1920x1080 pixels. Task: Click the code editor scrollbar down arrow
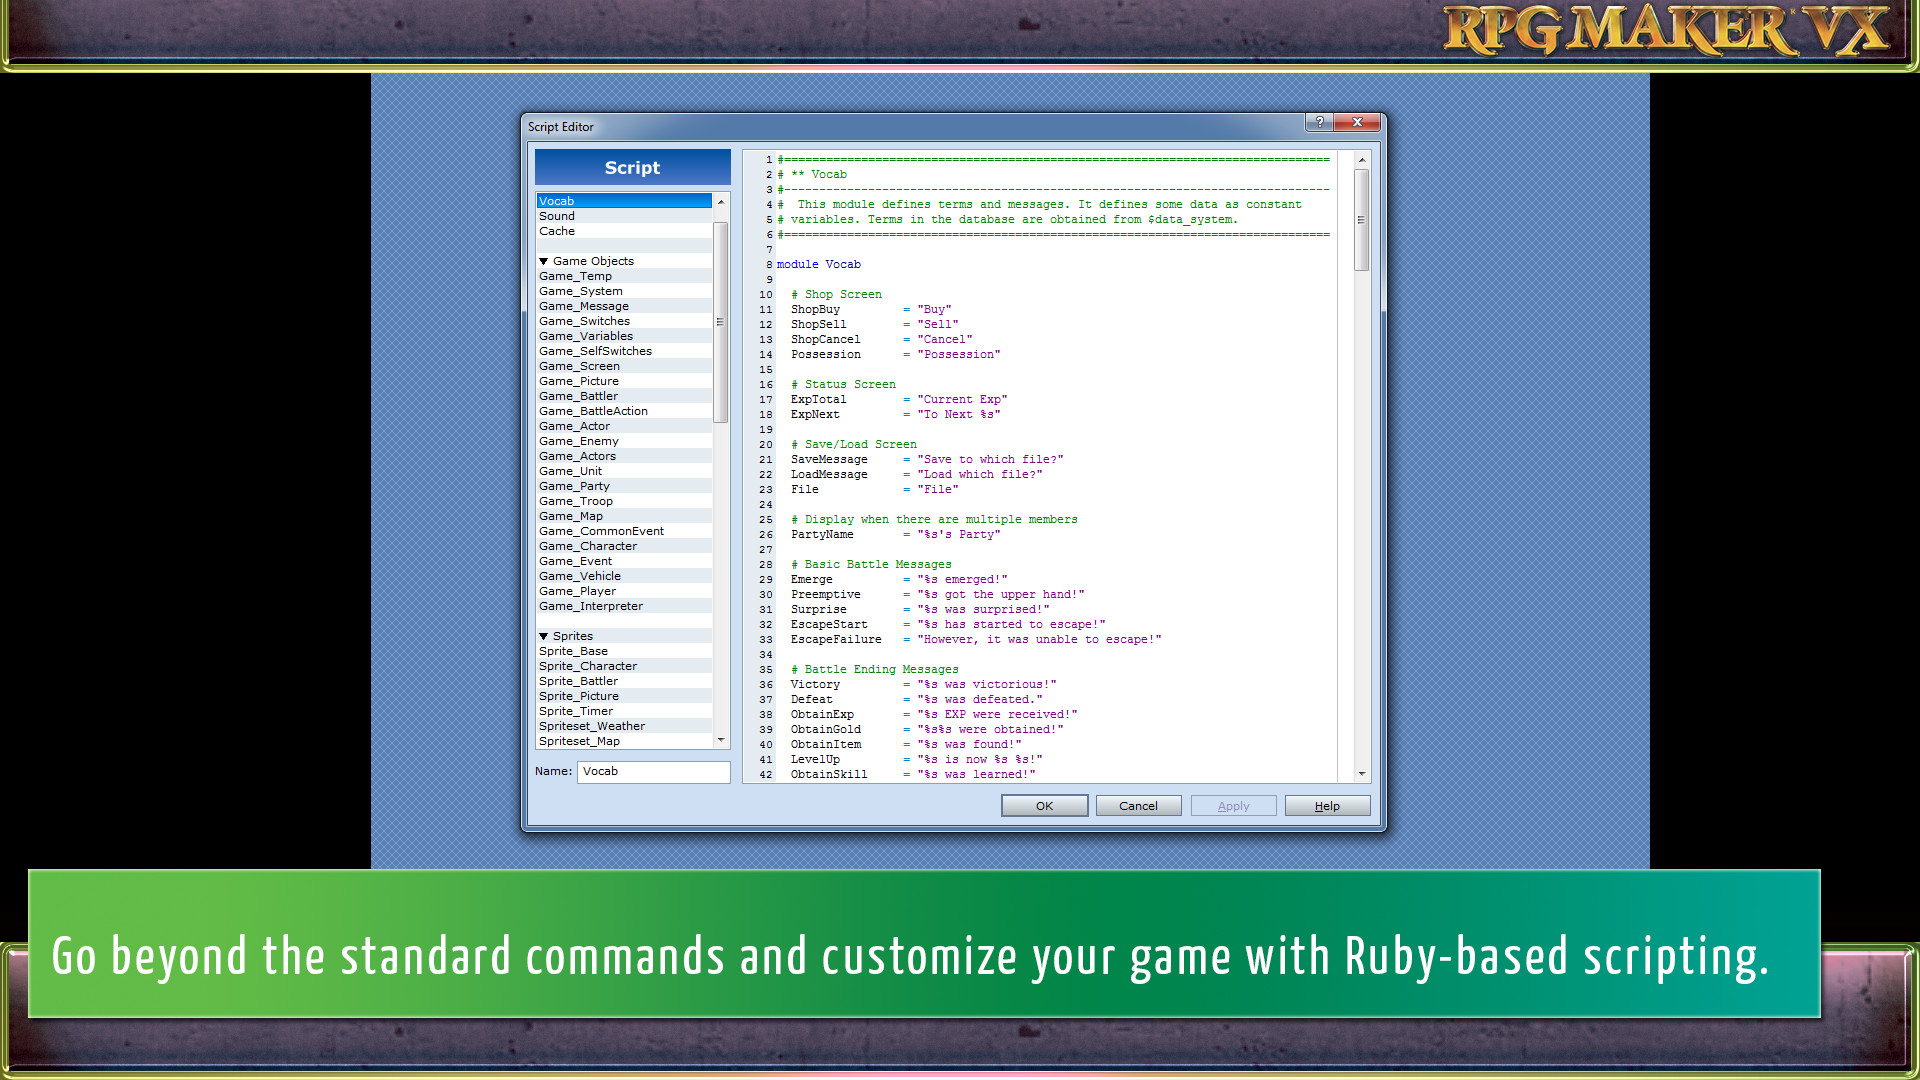tap(1362, 773)
